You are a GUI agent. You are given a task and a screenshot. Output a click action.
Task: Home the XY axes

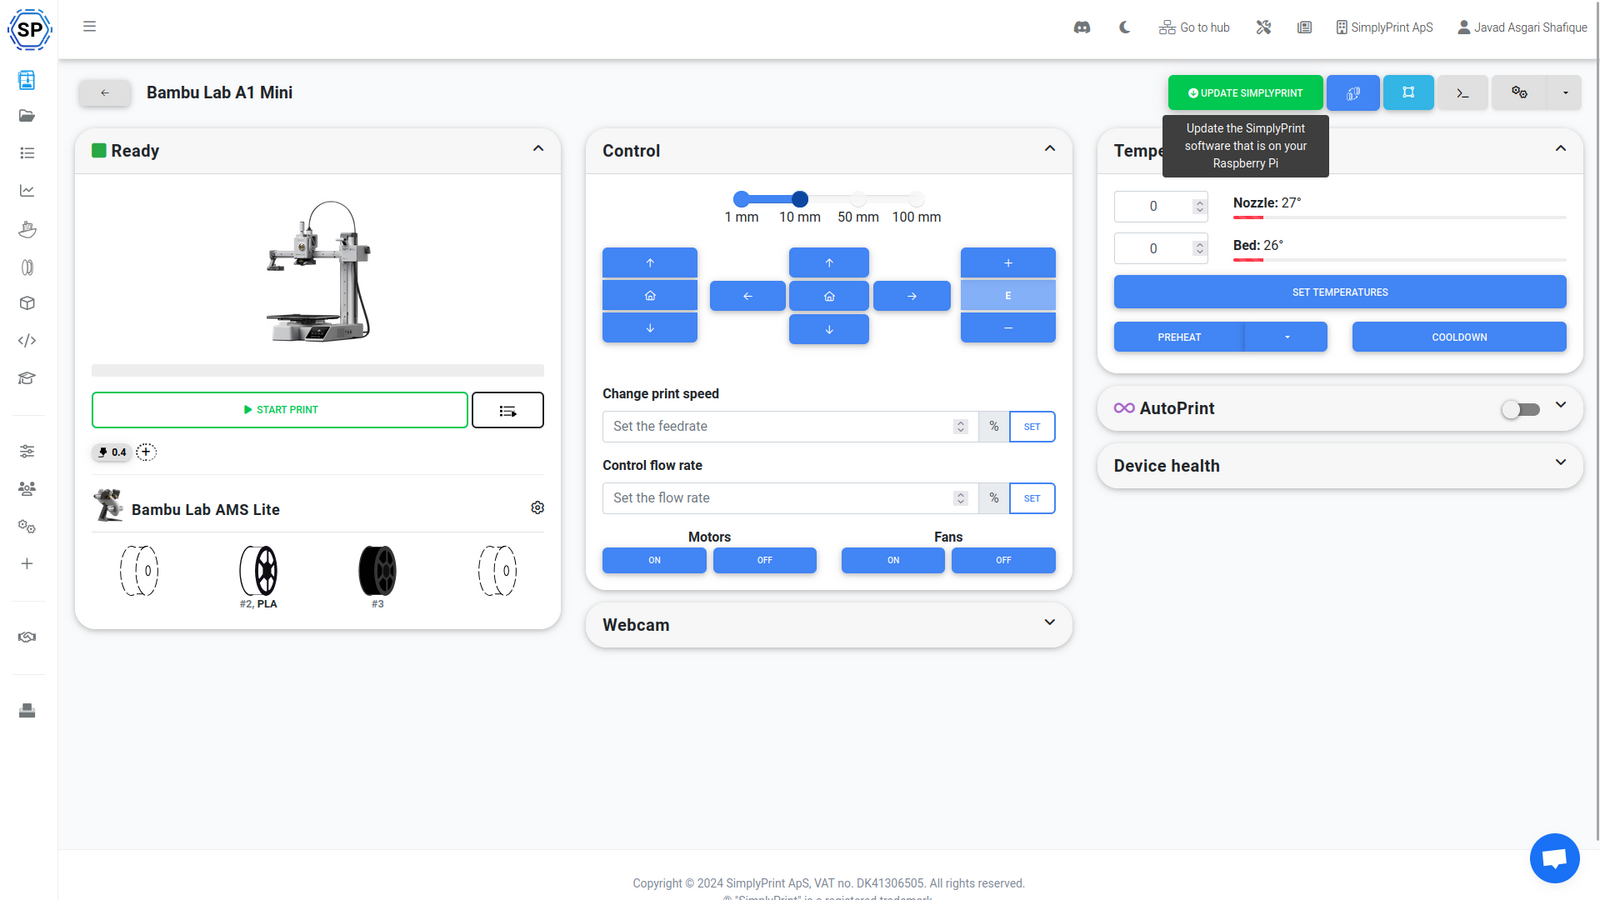829,296
